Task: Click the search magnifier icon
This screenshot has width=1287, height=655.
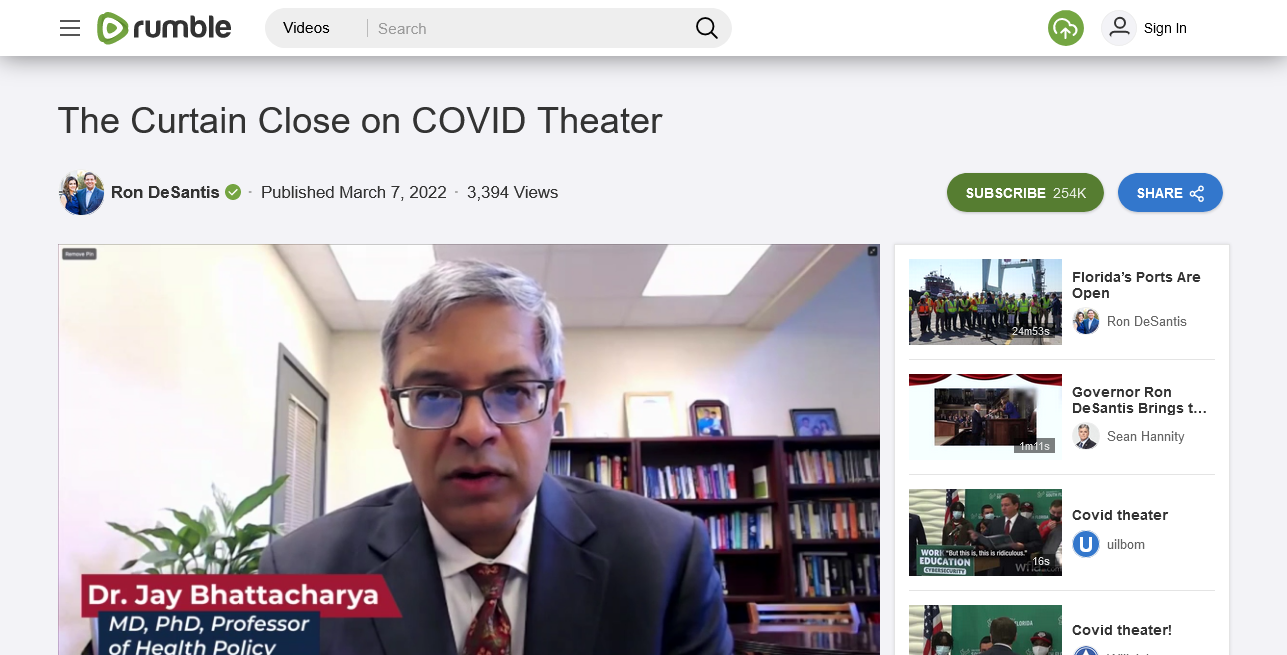Action: 707,28
